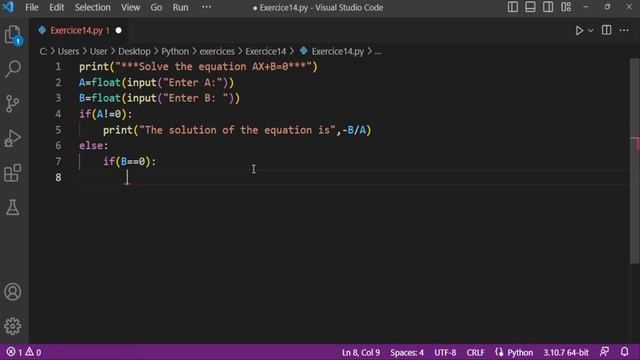Screen dimensions: 640x360
Task: Click 'if(B==0):' on line 7
Action: coord(129,162)
